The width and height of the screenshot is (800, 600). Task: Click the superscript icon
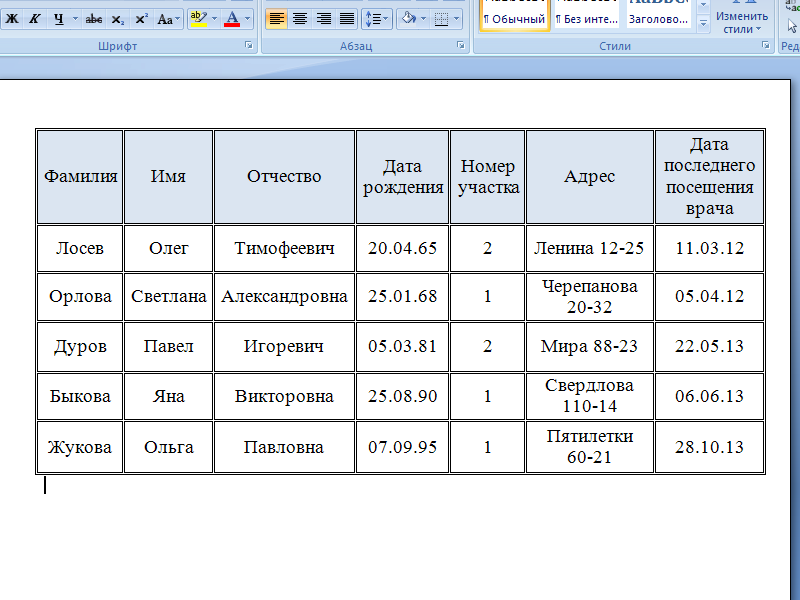(x=141, y=19)
